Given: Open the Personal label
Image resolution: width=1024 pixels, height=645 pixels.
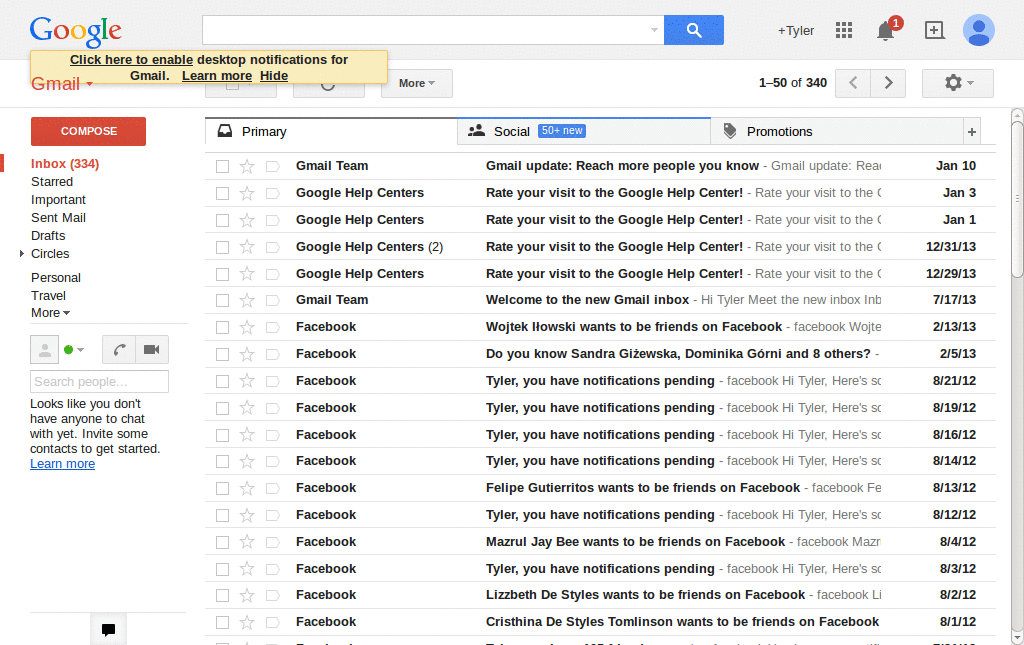Looking at the screenshot, I should point(56,277).
